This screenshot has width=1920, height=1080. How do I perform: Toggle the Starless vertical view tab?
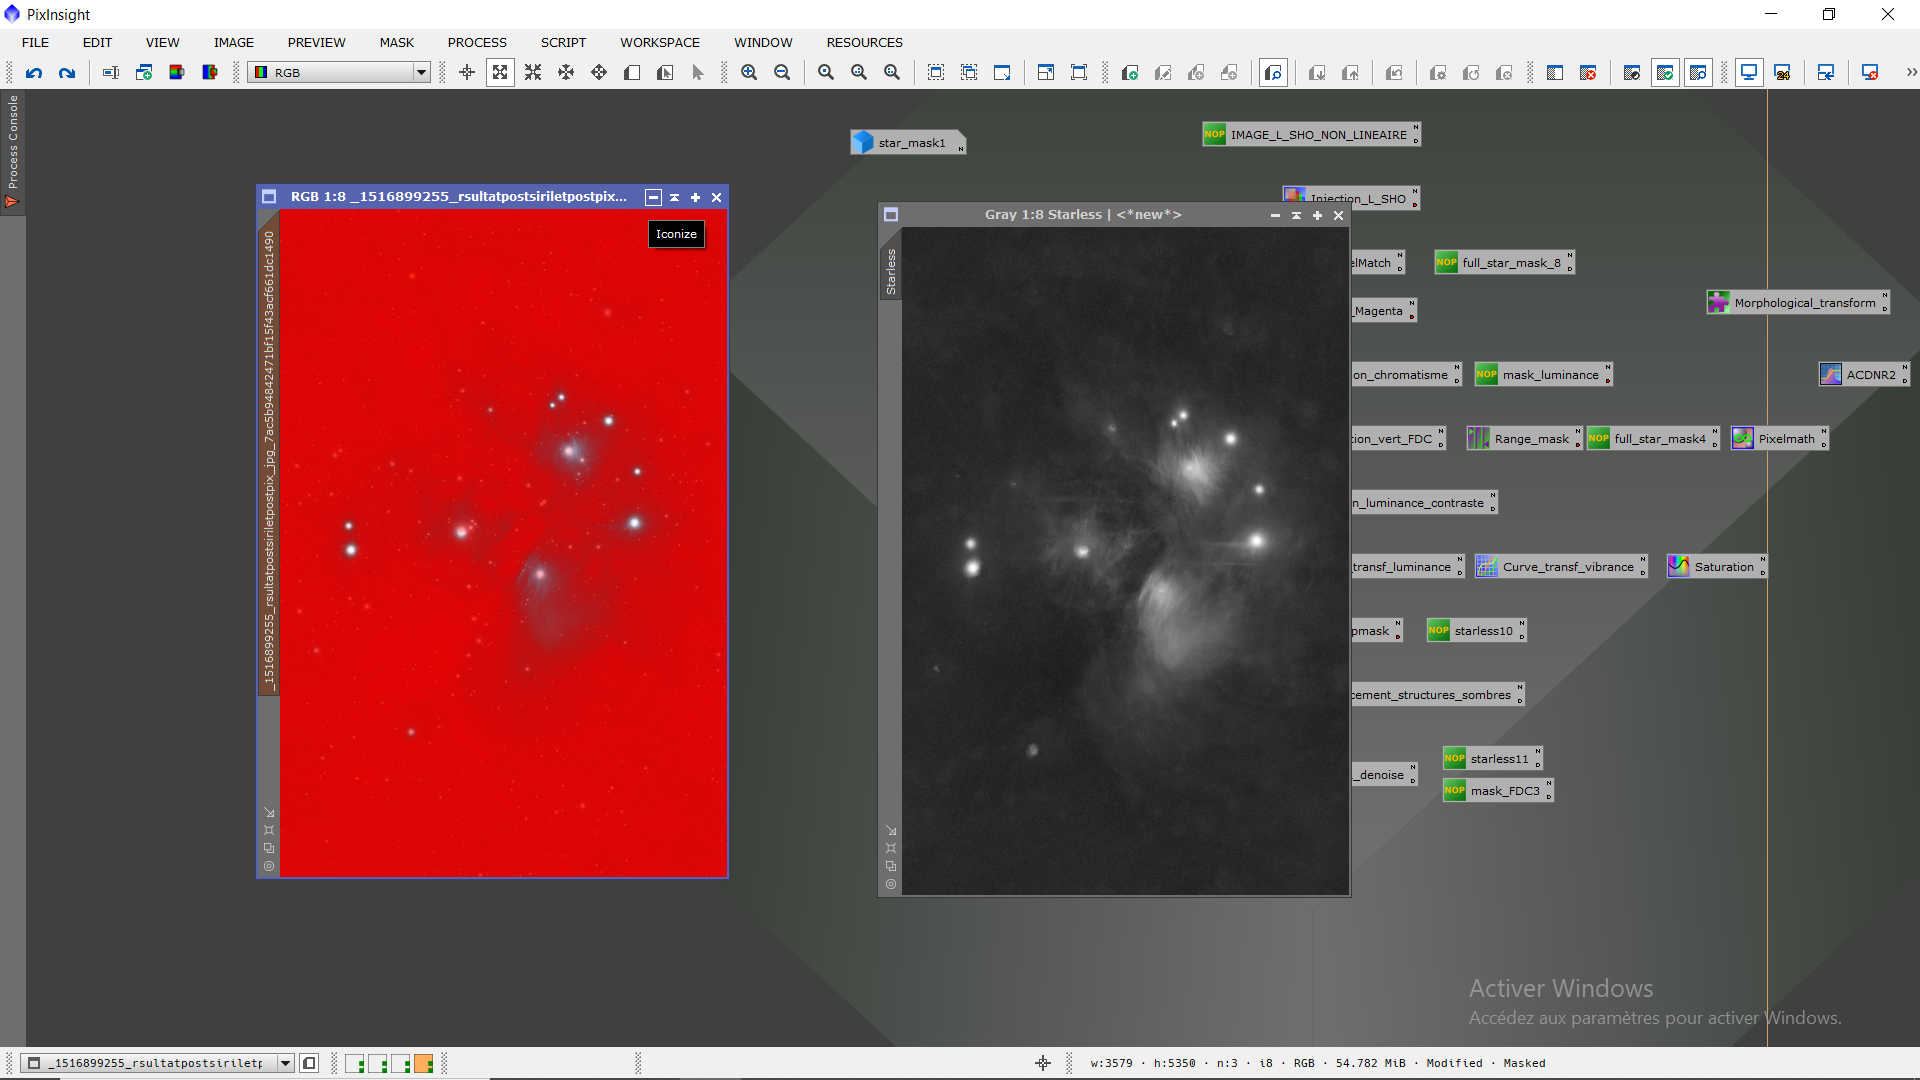[891, 272]
